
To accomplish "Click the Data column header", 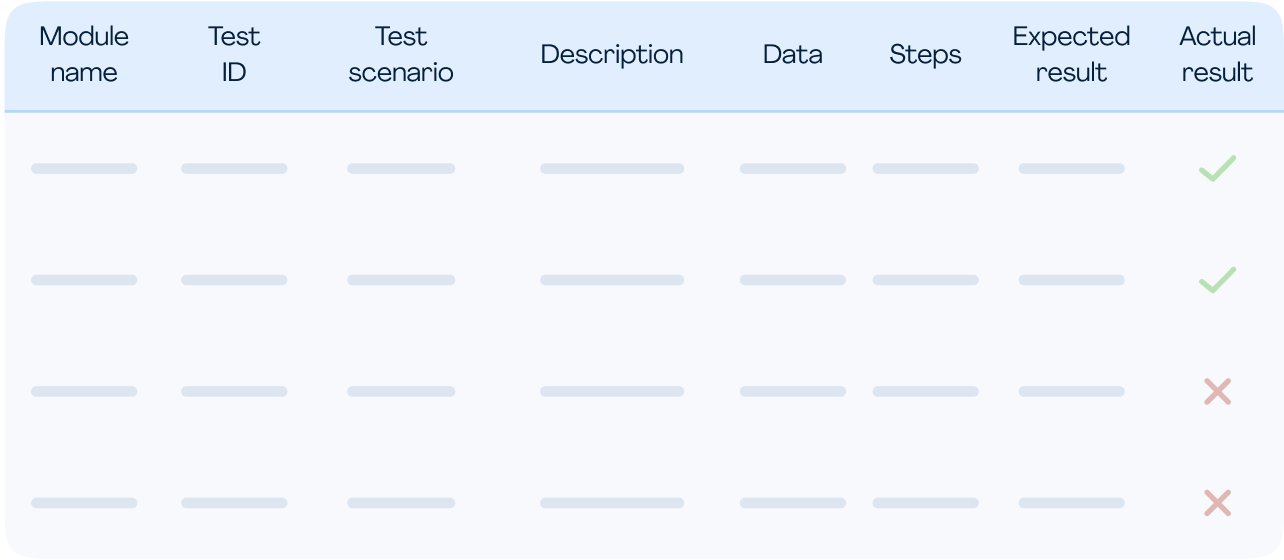I will click(x=793, y=54).
